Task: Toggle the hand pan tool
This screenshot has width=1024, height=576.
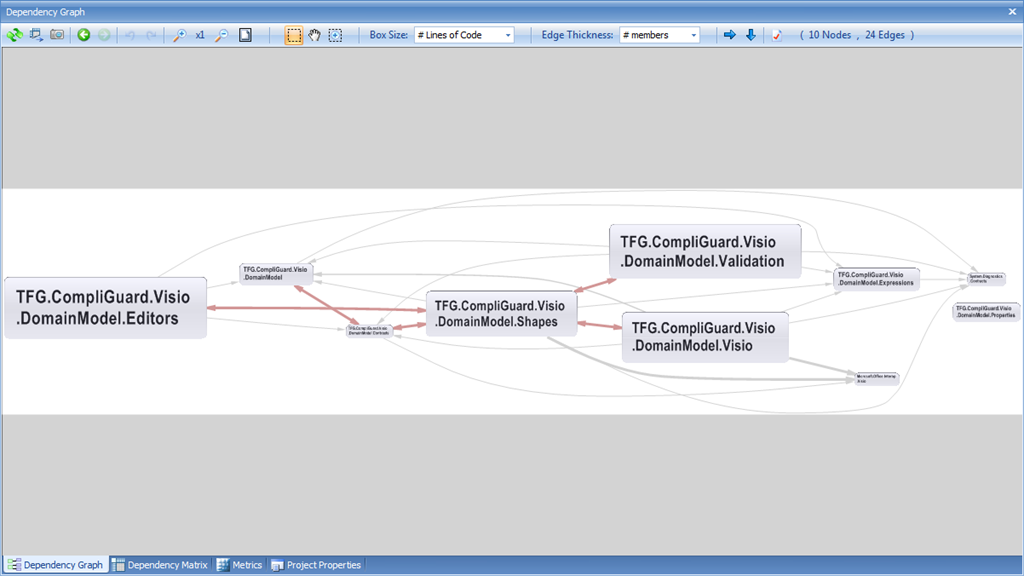Action: (x=315, y=35)
